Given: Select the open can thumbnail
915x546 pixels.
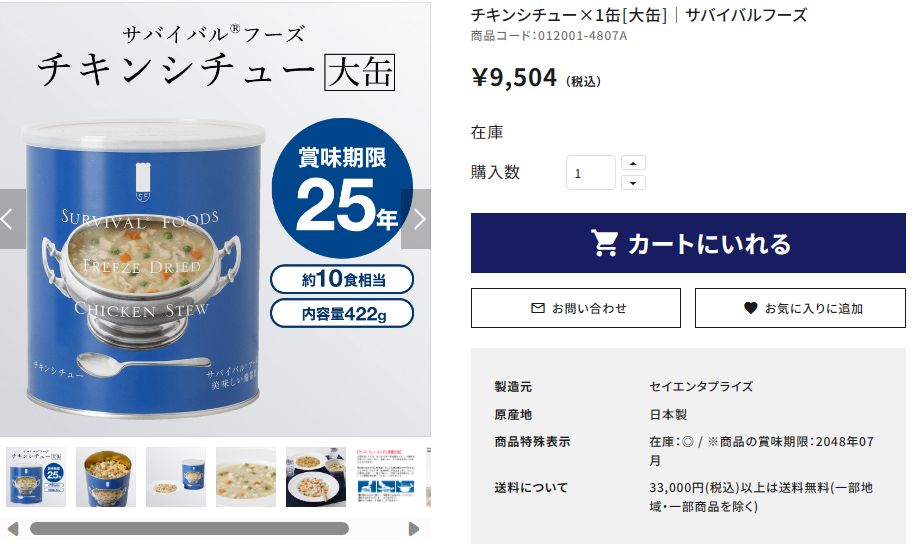Looking at the screenshot, I should [106, 477].
